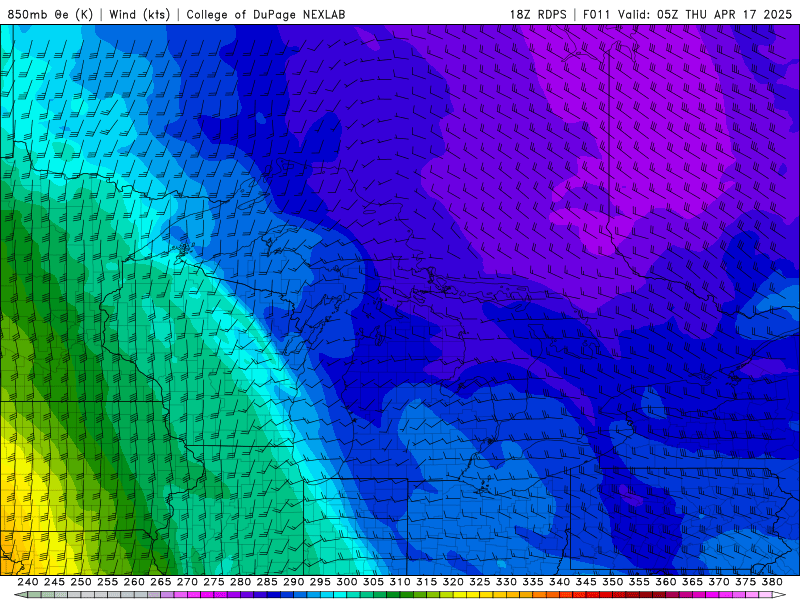Click the 330 value on the color scale
This screenshot has height=600, width=800.
click(506, 582)
